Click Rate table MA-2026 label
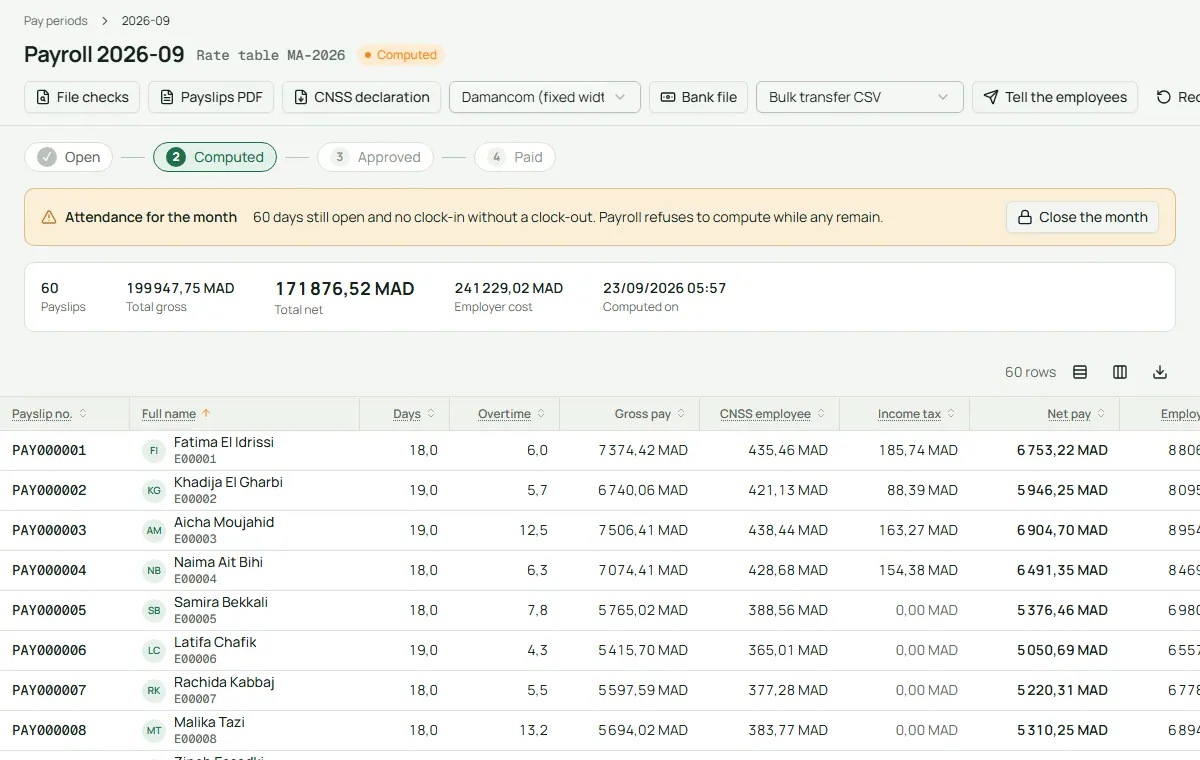The image size is (1200, 760). (271, 55)
